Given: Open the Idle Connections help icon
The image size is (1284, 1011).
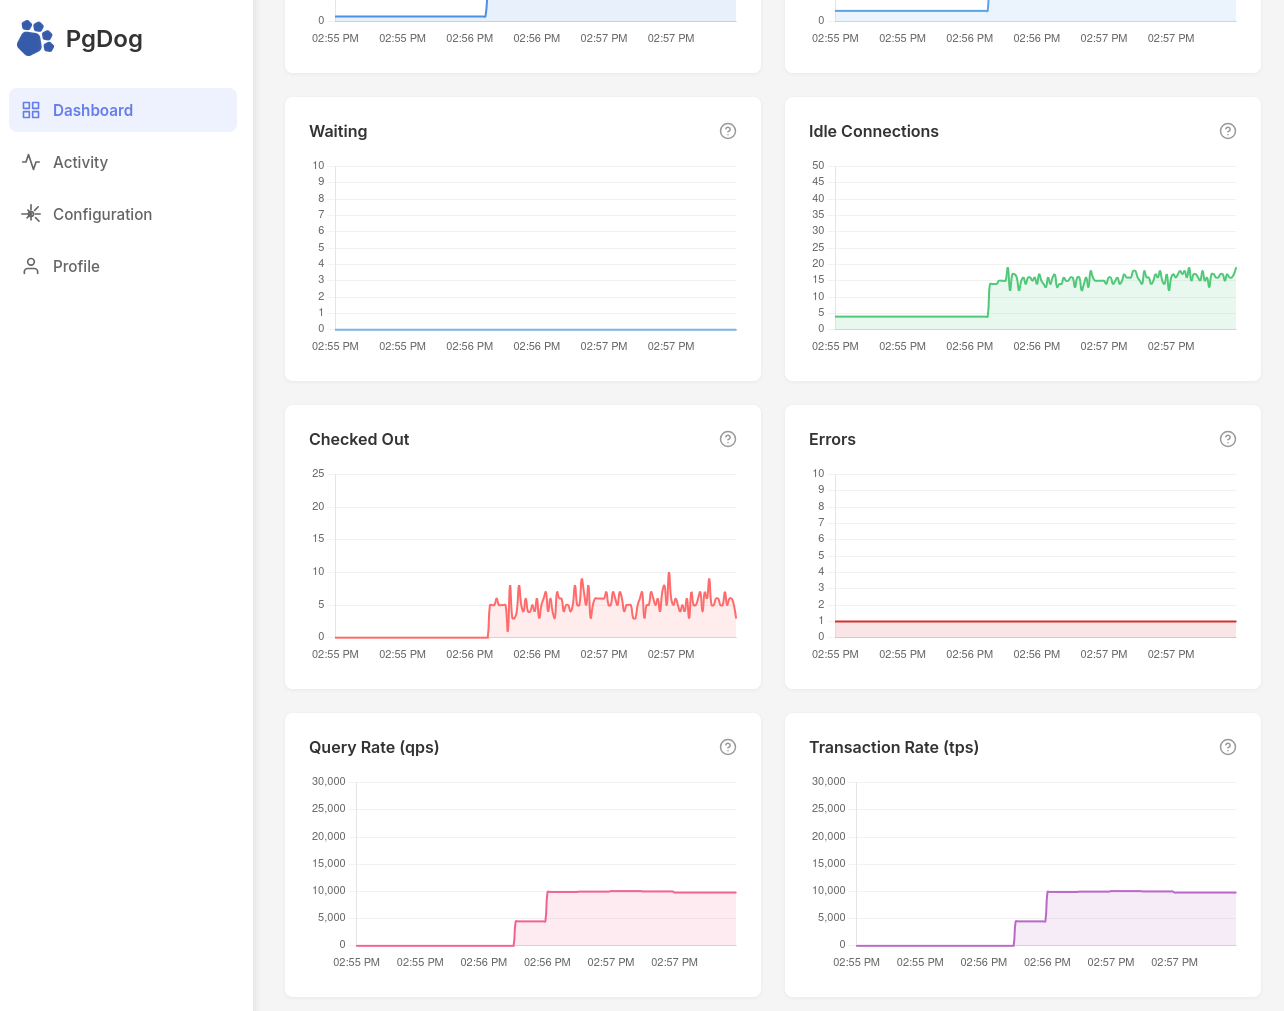Looking at the screenshot, I should 1228,131.
